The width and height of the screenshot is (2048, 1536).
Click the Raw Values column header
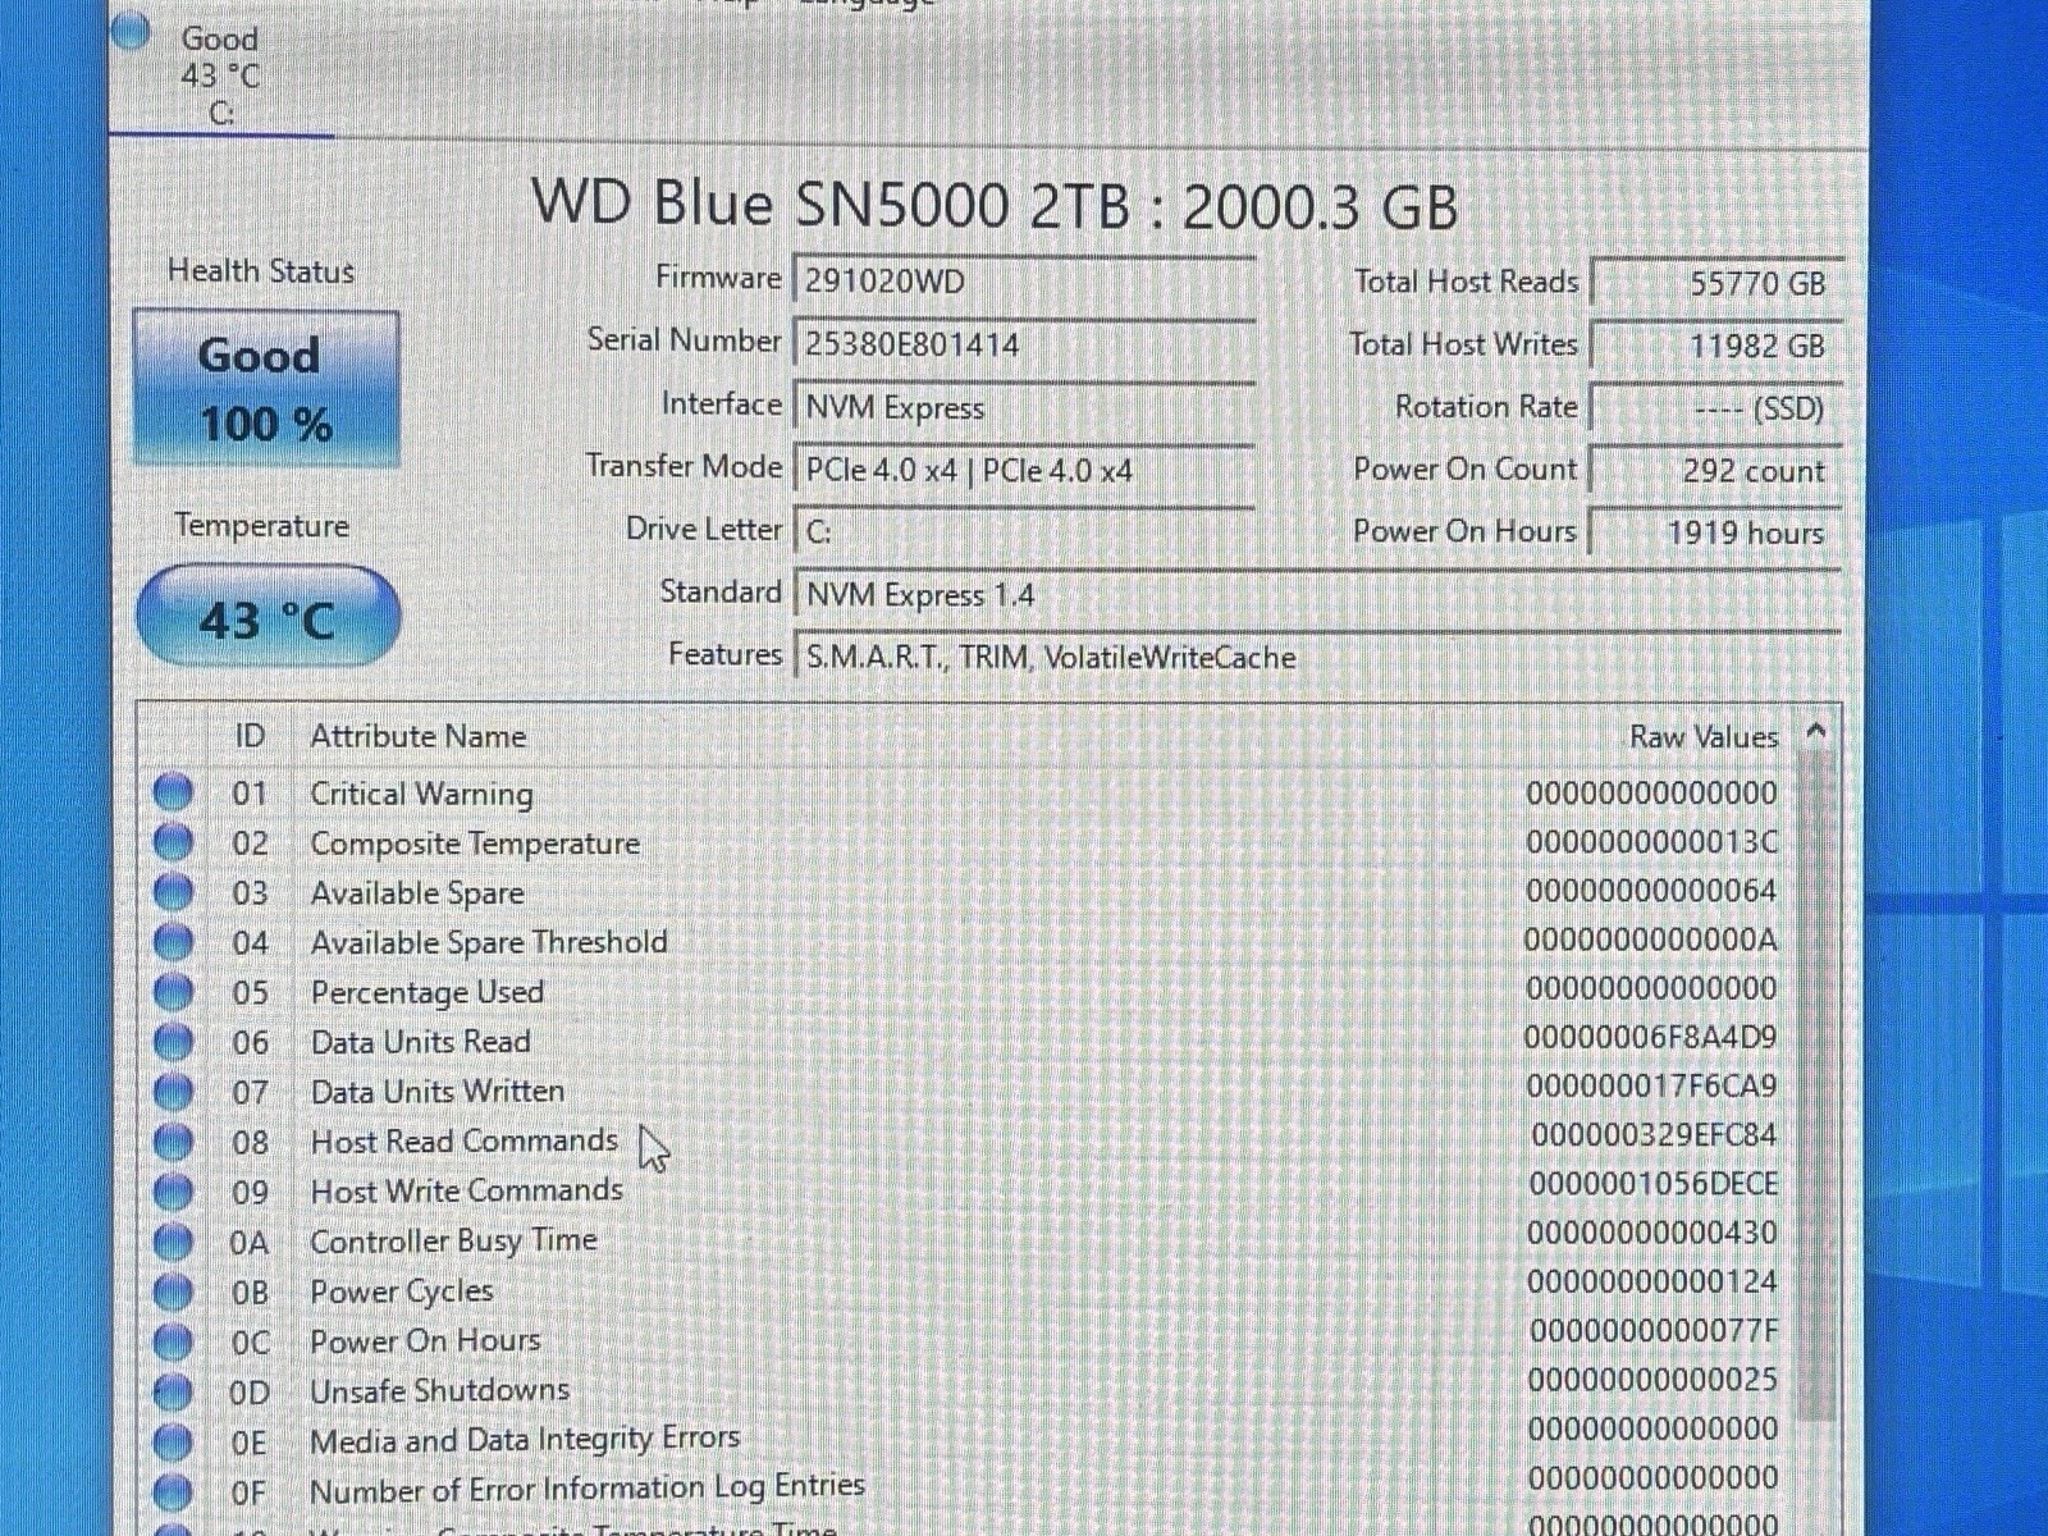pos(1704,738)
